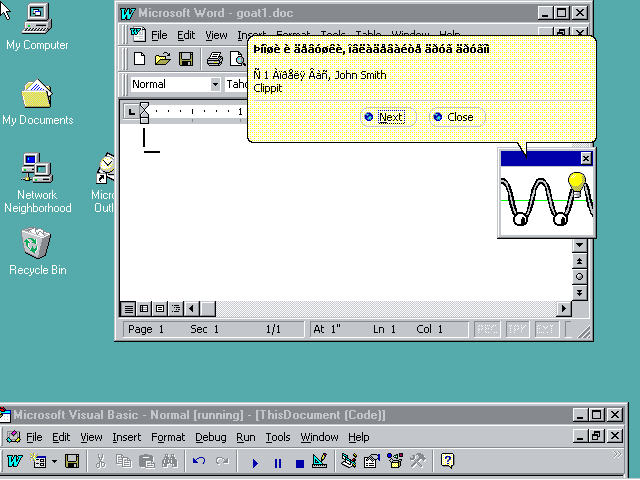Open View menu in Word

click(x=216, y=36)
